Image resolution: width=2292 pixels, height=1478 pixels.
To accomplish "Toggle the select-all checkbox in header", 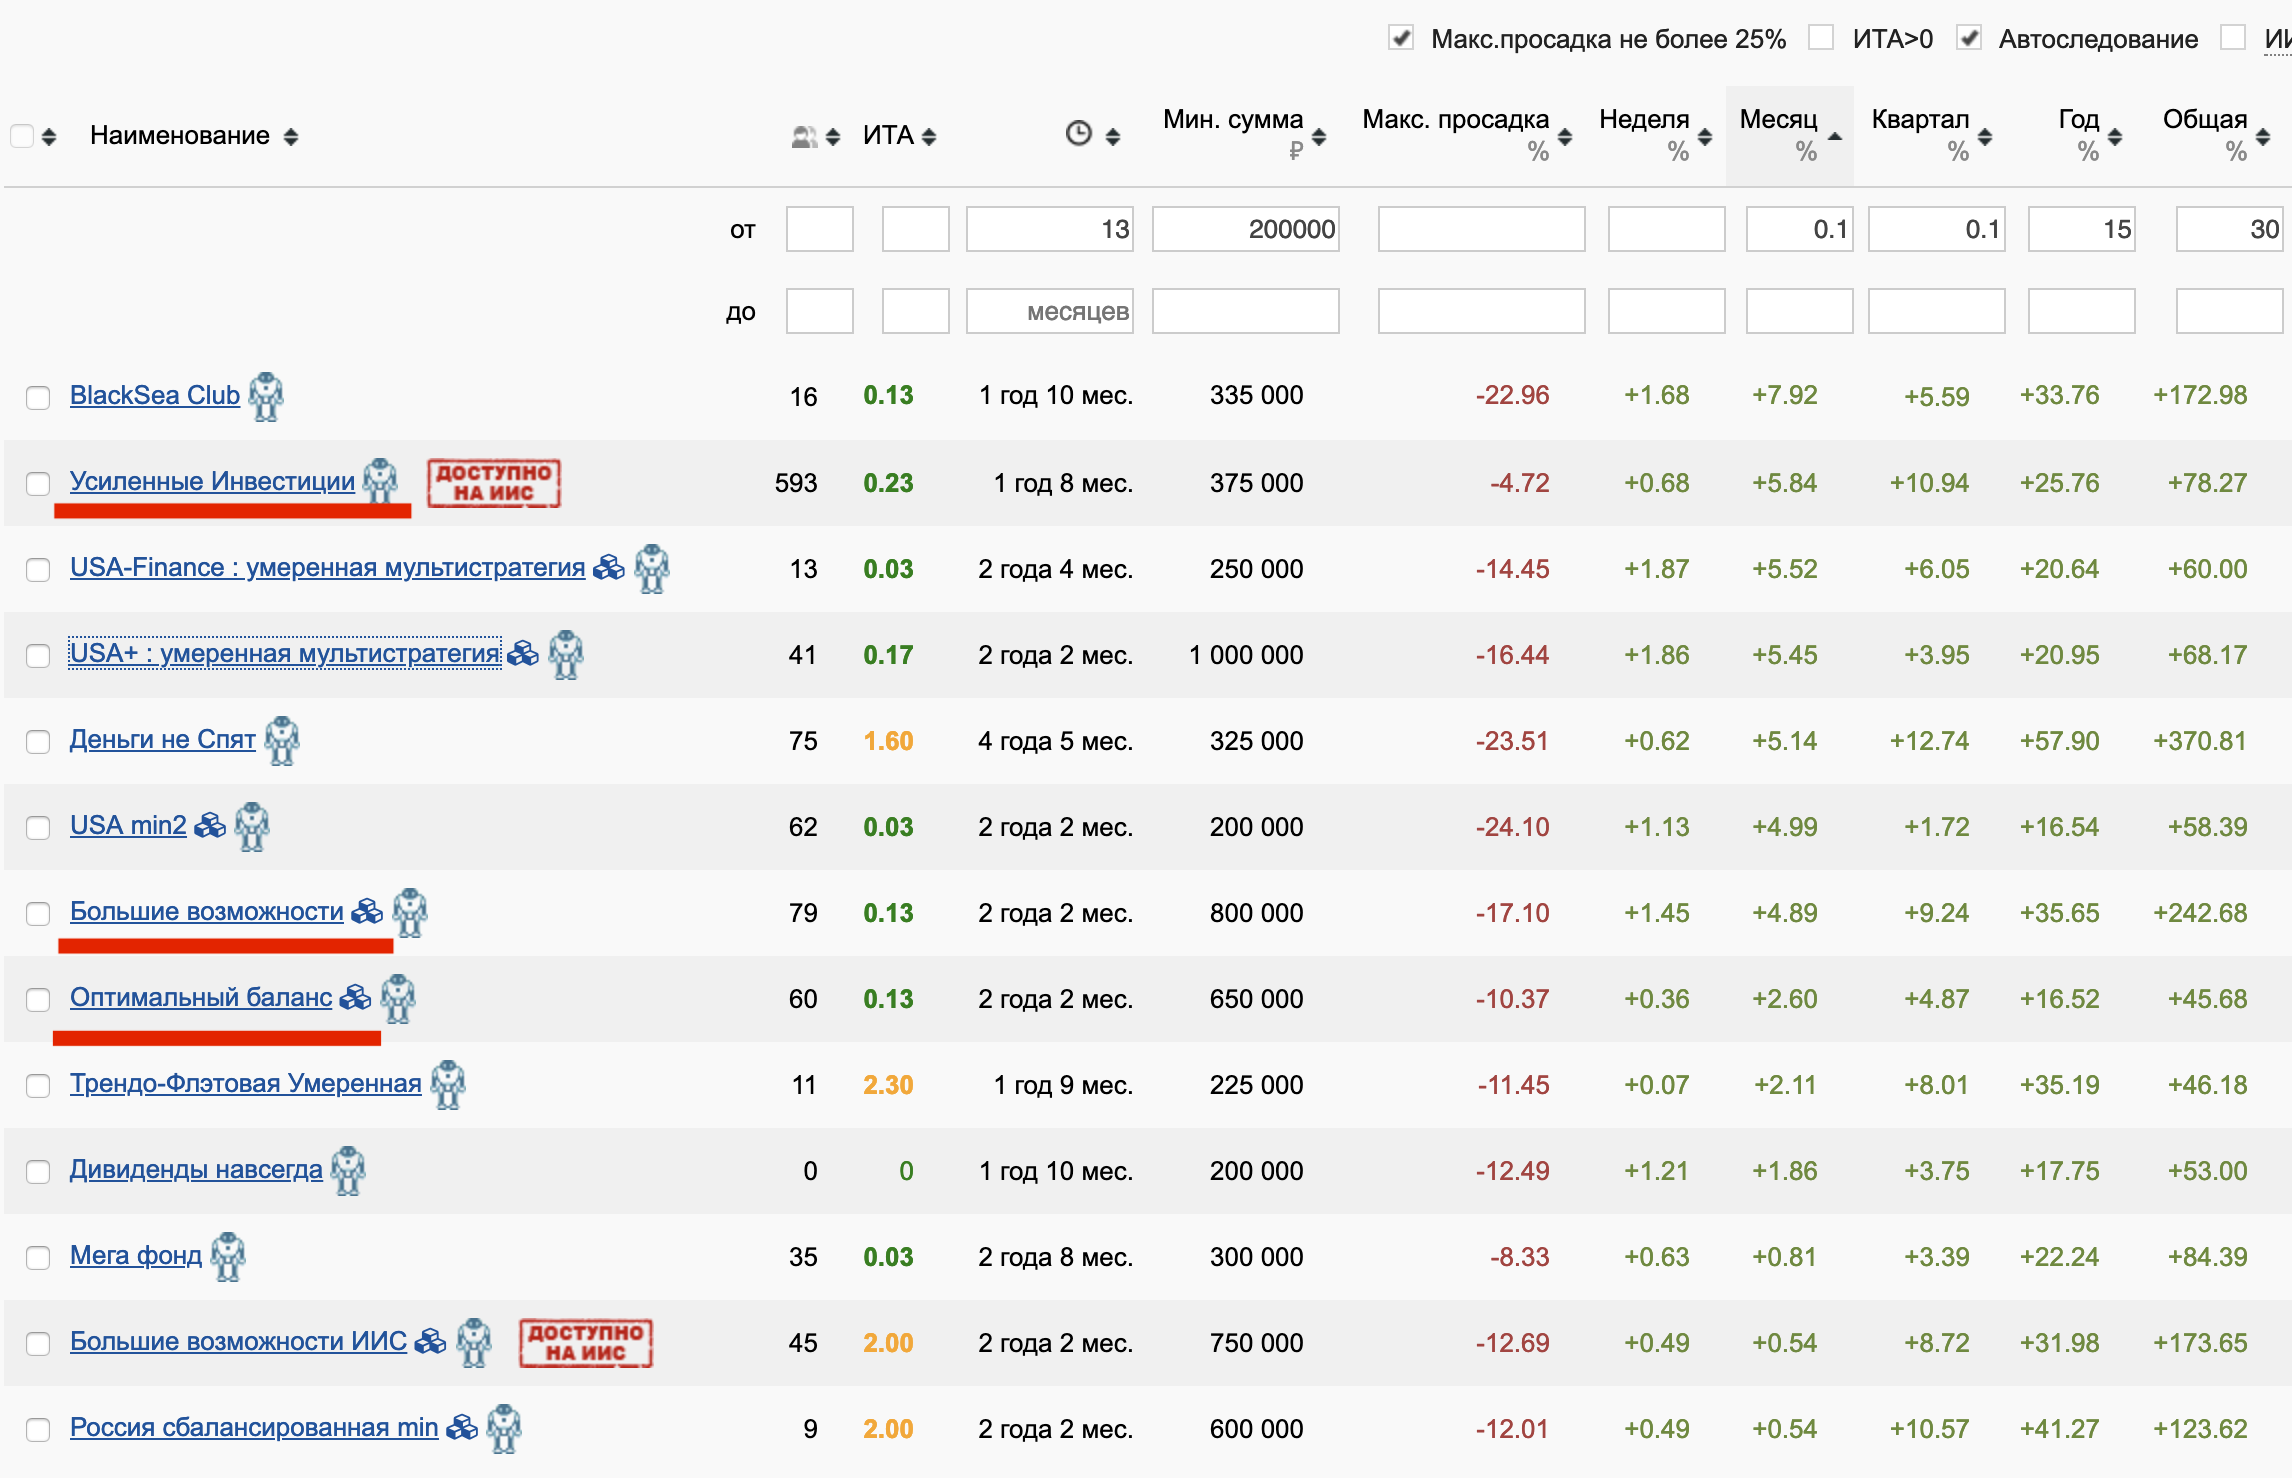I will pos(22,136).
